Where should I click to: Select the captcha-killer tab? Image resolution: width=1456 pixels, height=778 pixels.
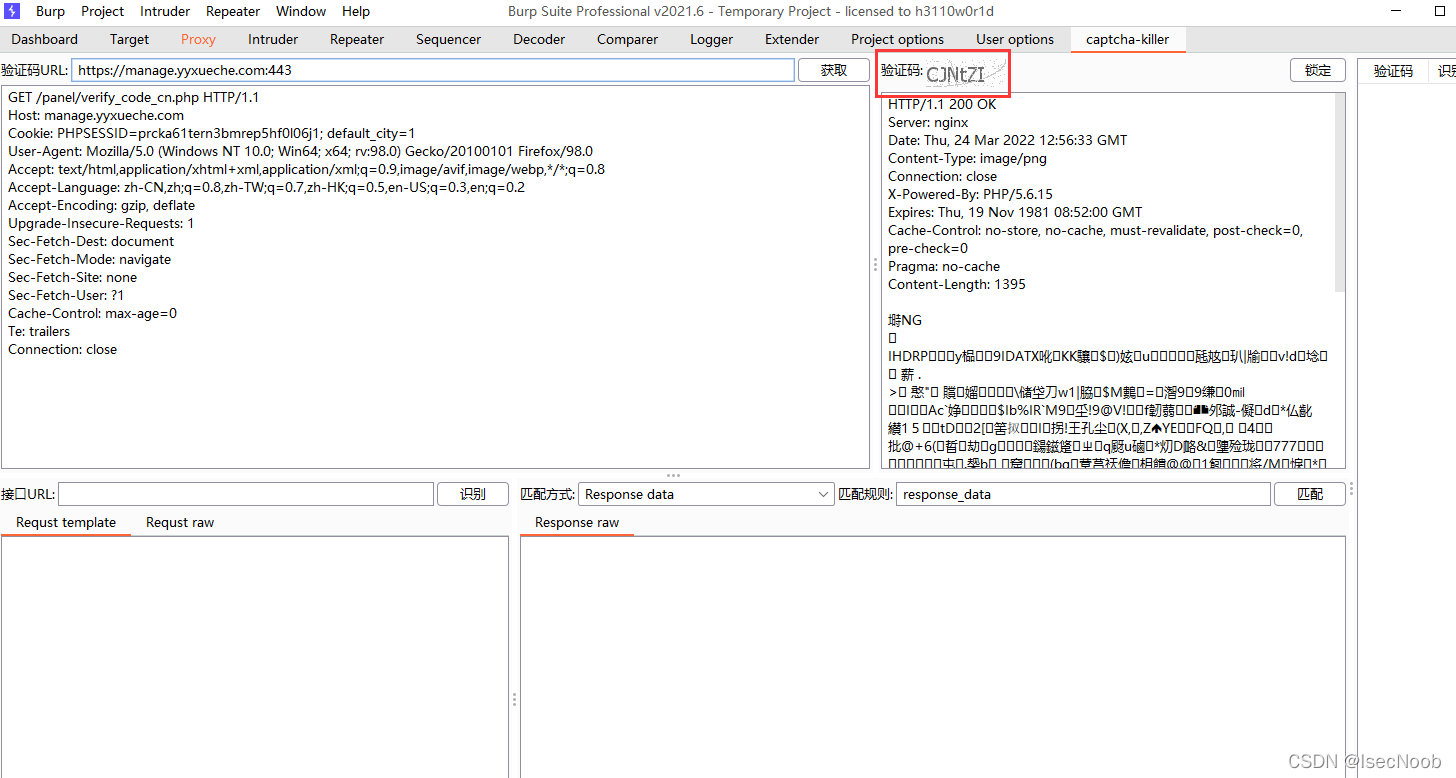click(x=1128, y=39)
